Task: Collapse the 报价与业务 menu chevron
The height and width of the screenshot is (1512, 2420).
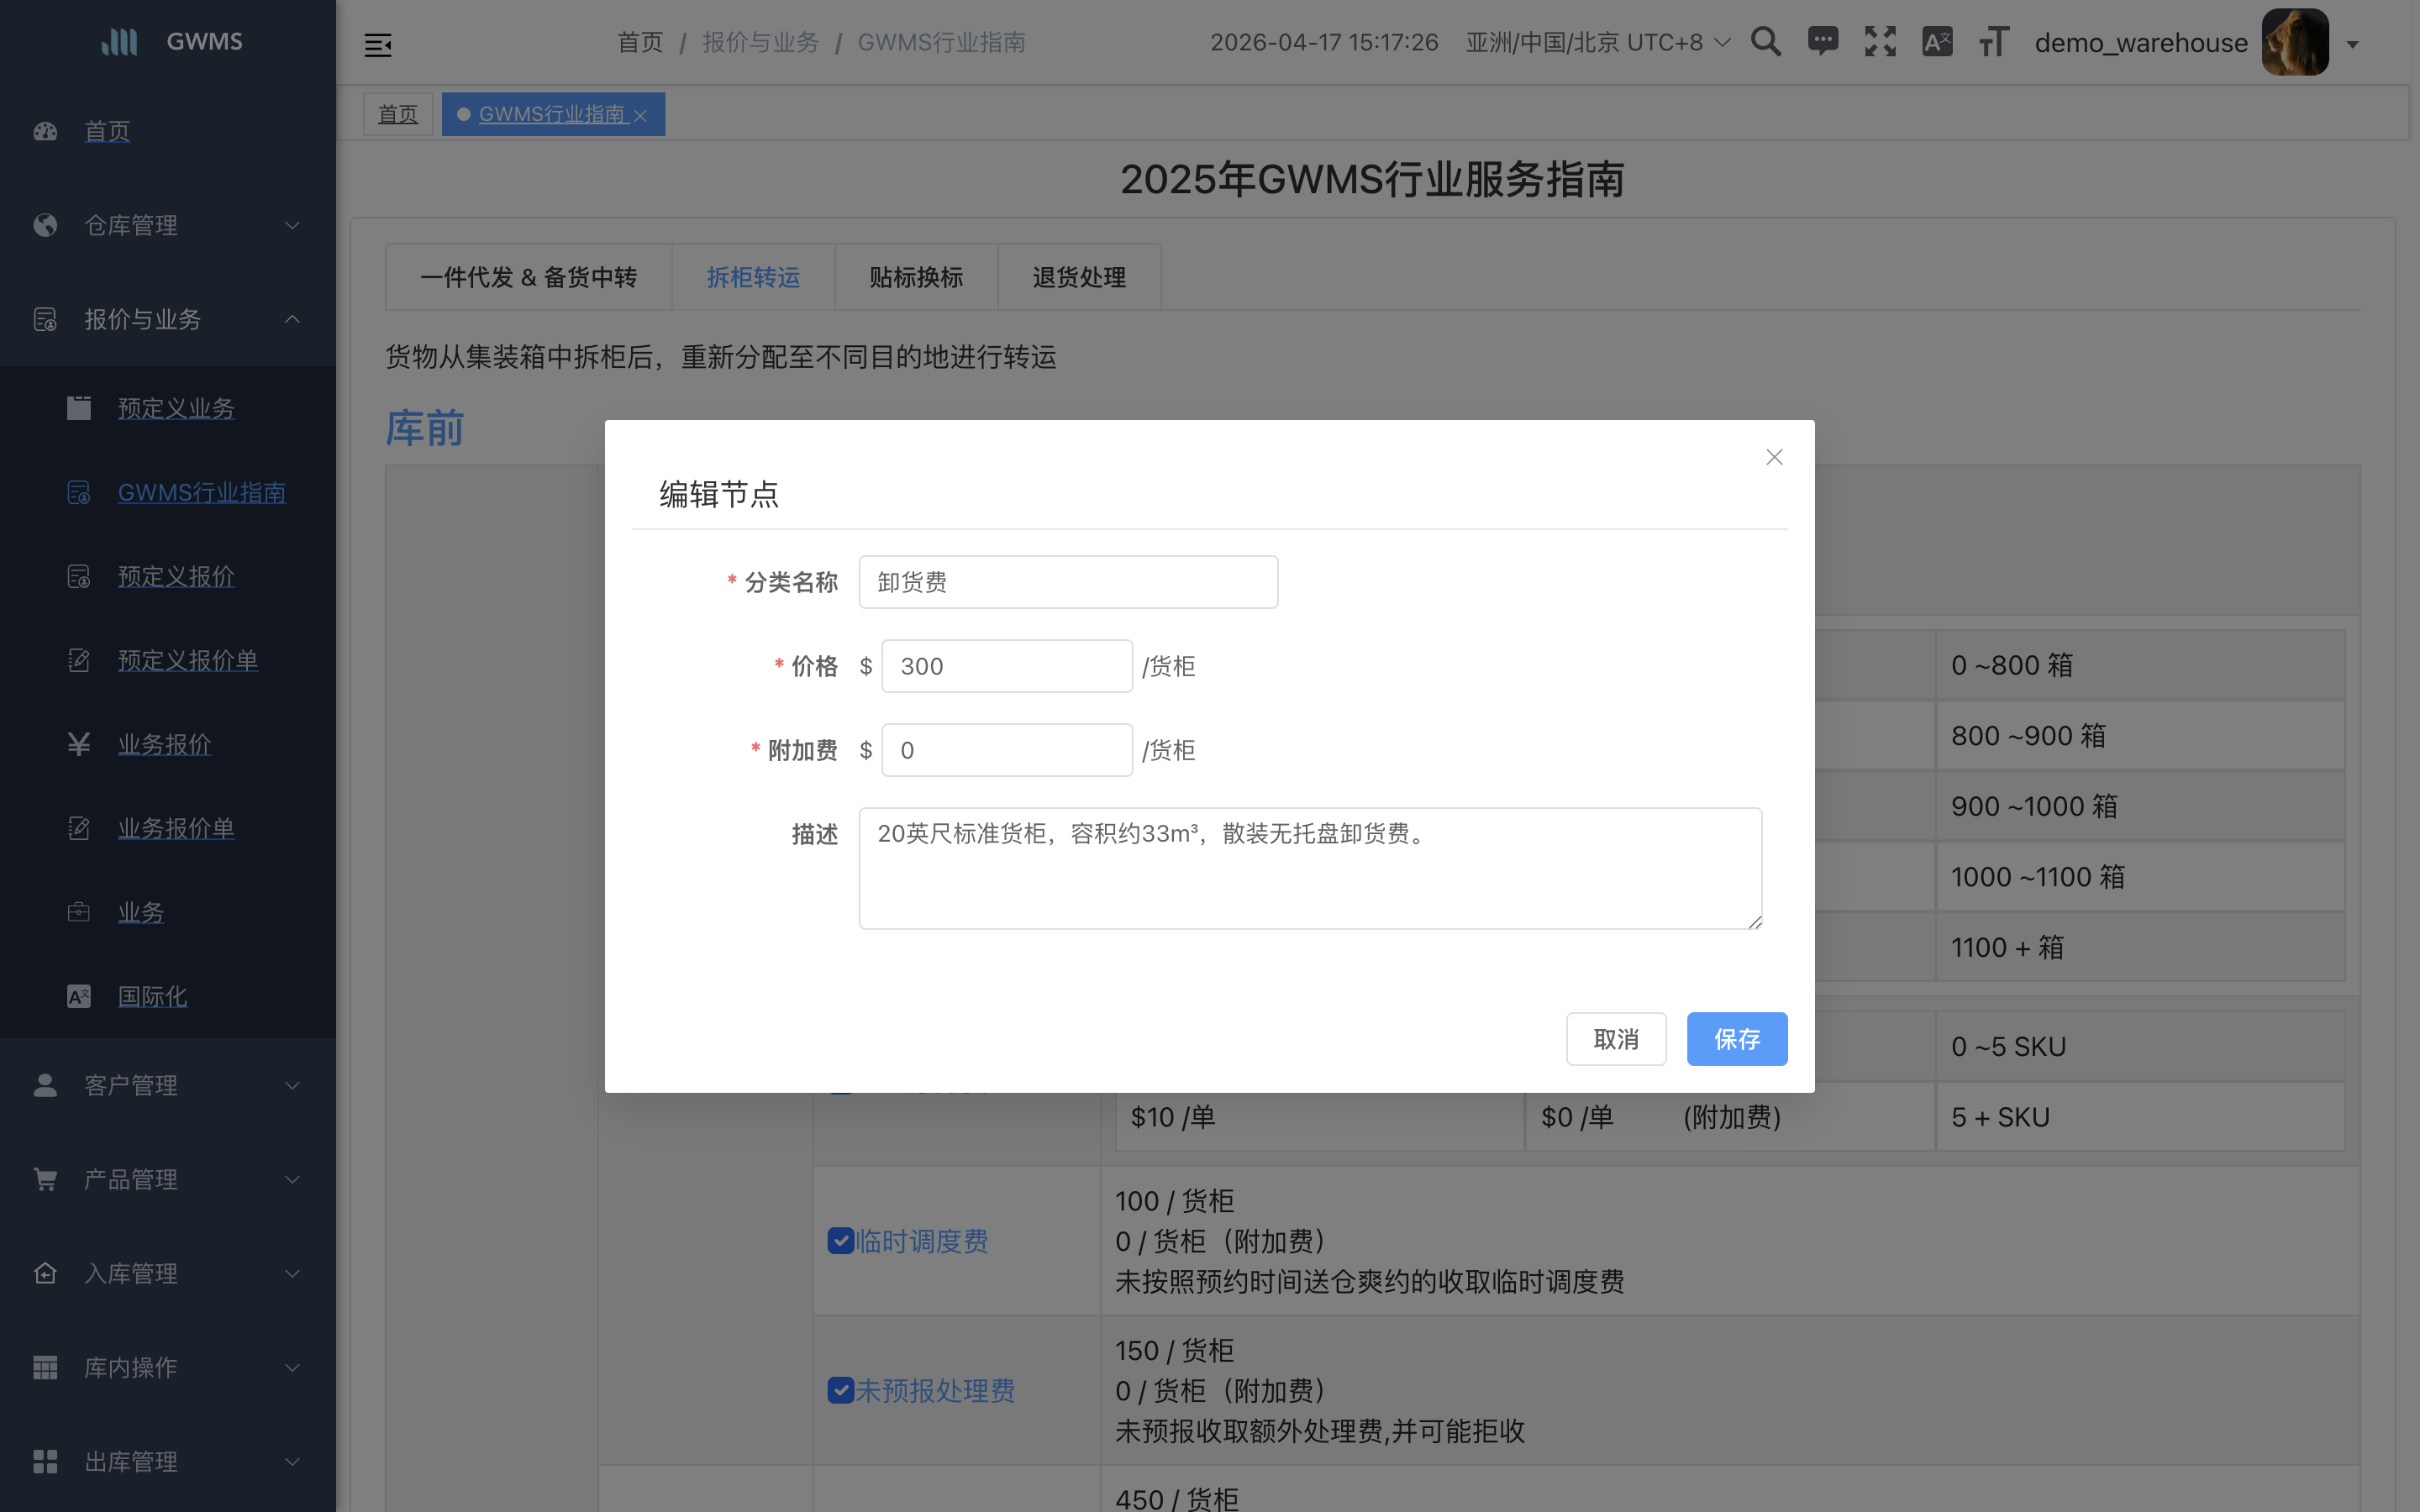Action: (x=292, y=319)
